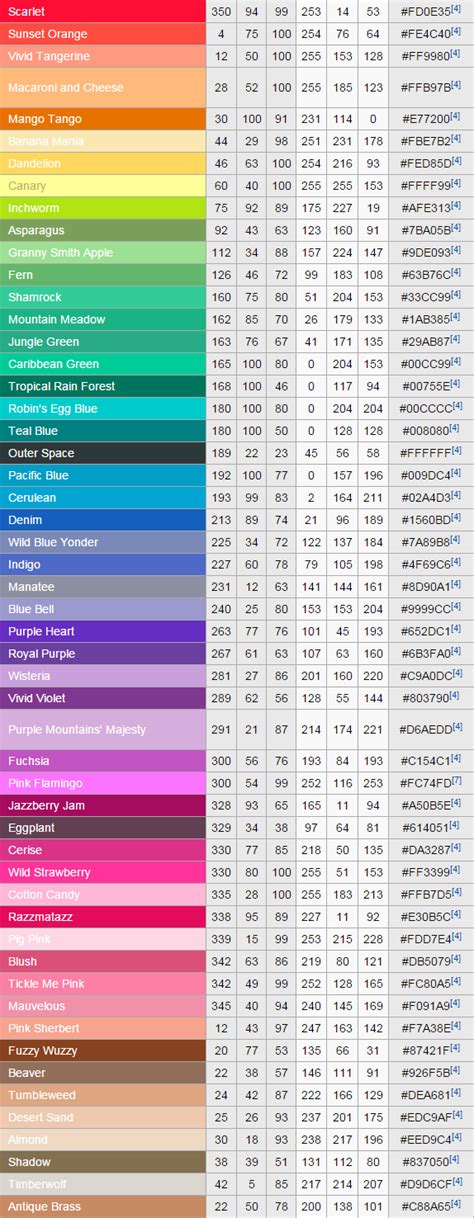Click the Scarlet color name cell
This screenshot has width=474, height=1218.
tap(103, 11)
